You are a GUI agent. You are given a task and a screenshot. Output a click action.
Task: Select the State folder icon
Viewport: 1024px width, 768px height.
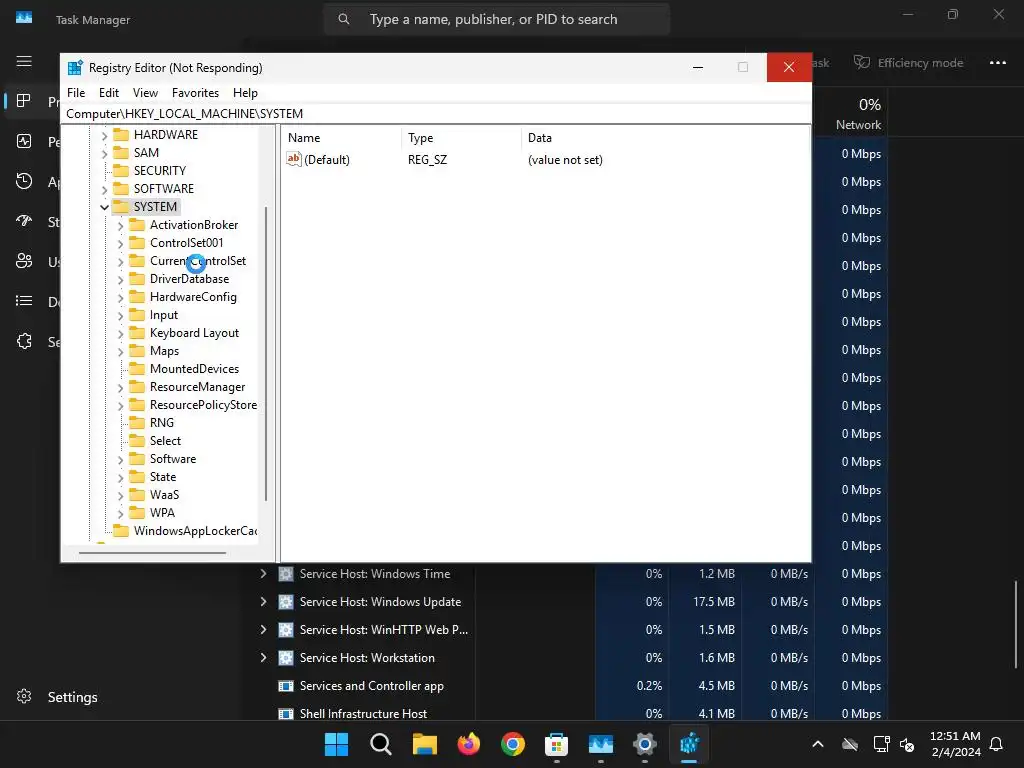click(x=137, y=477)
